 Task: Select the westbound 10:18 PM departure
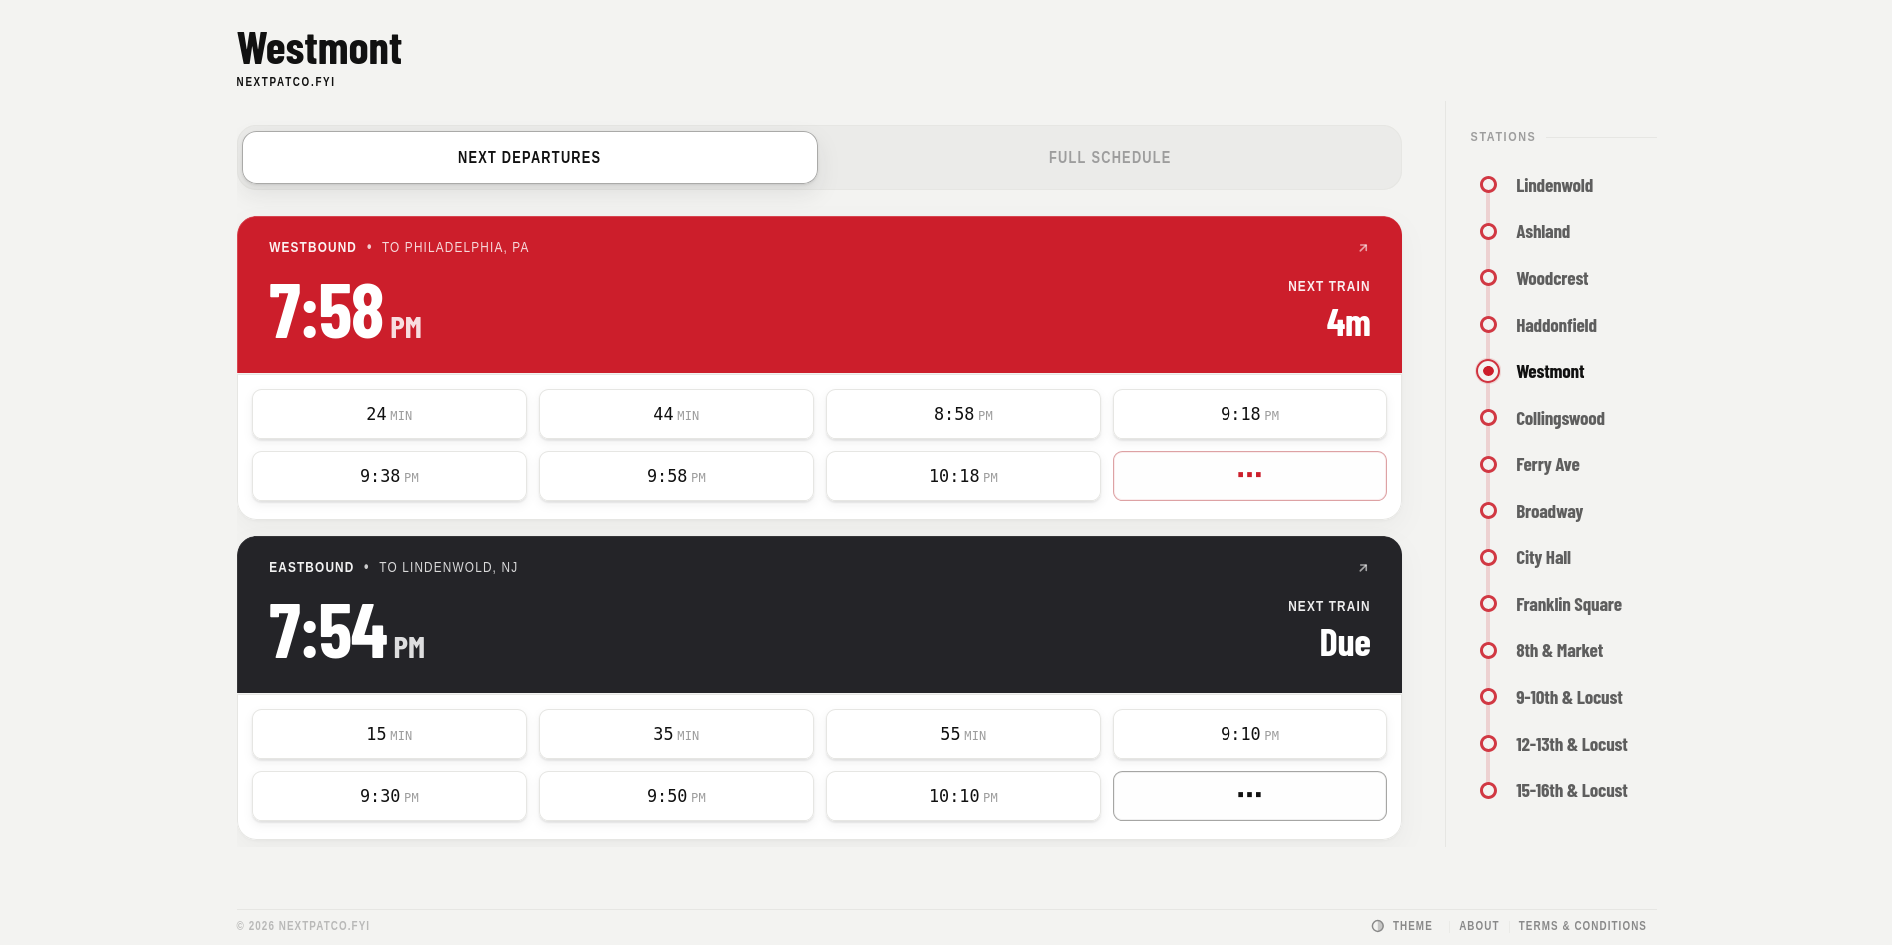[963, 476]
